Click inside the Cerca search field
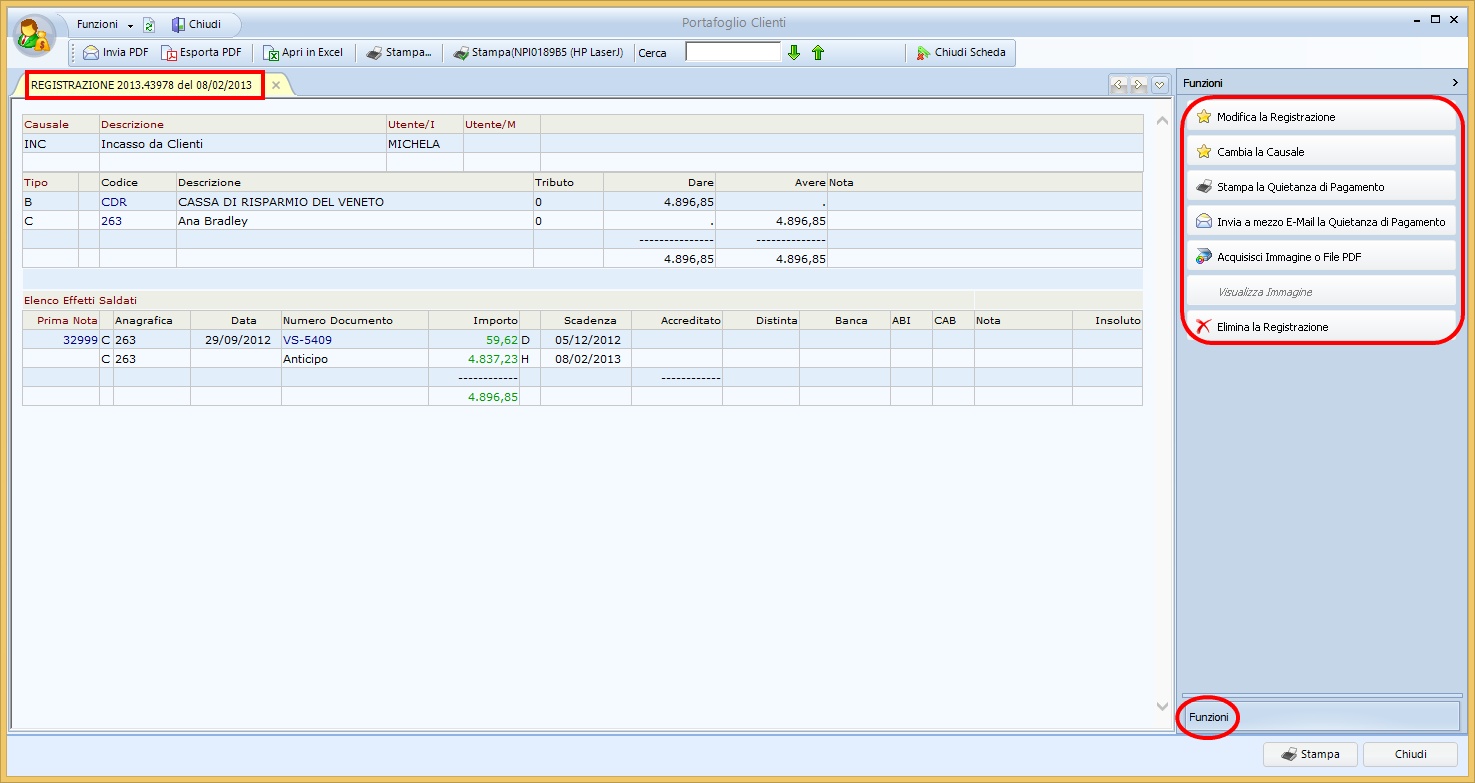 [x=732, y=52]
